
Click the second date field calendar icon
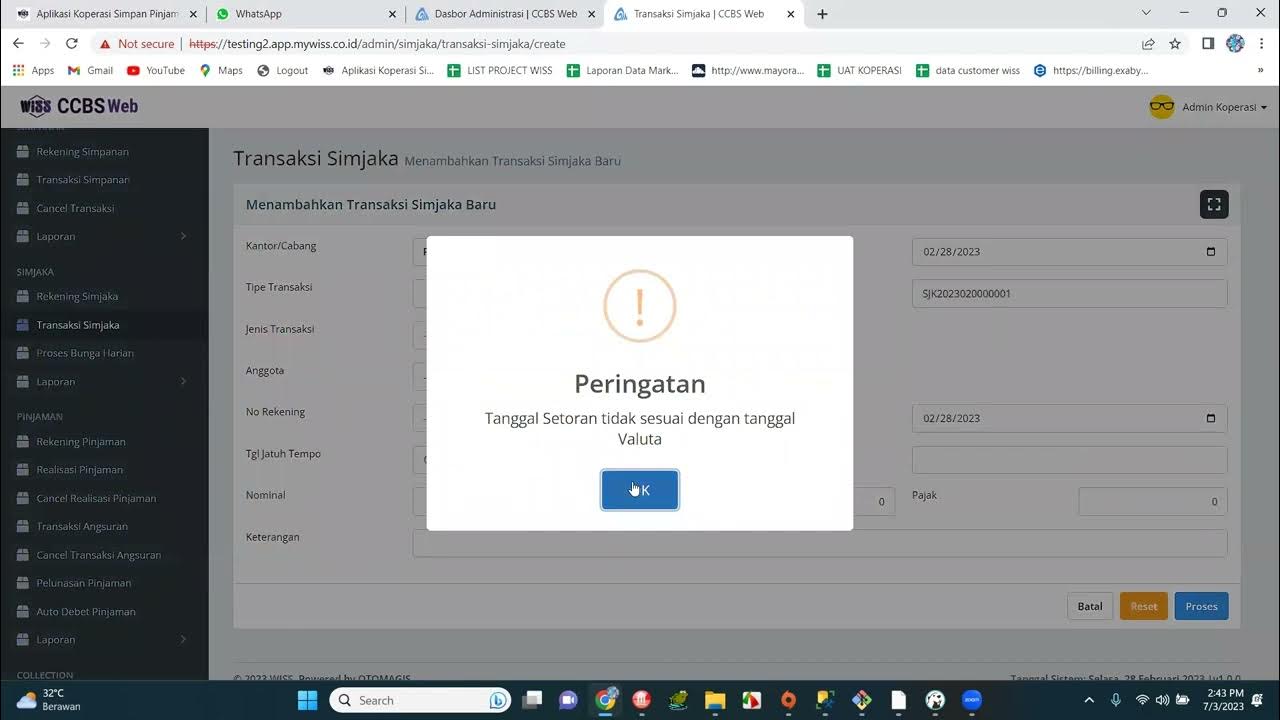tap(1211, 418)
